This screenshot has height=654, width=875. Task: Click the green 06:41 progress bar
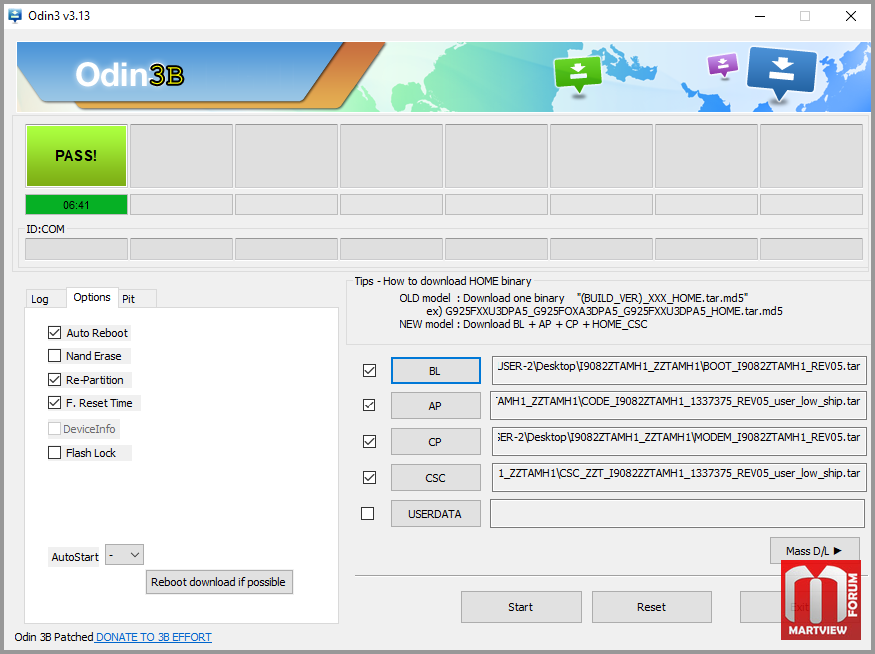(76, 204)
